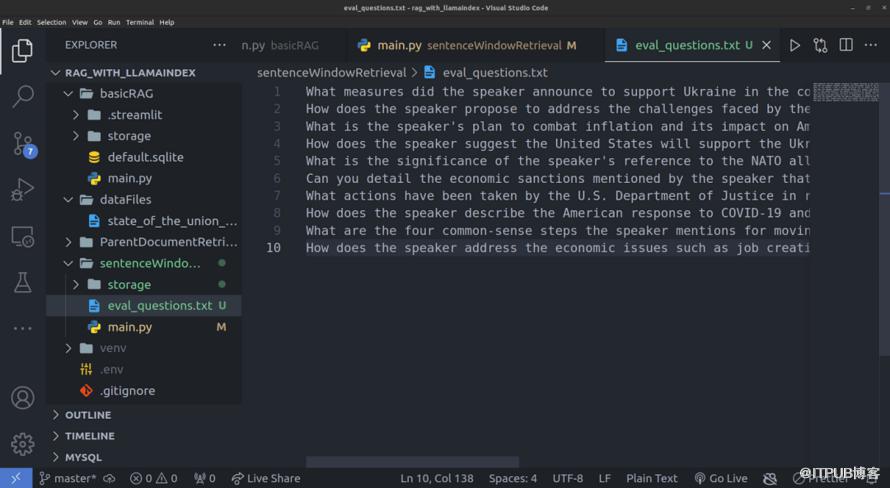This screenshot has width=890, height=488.
Task: Split the editor to the right
Action: tap(846, 45)
